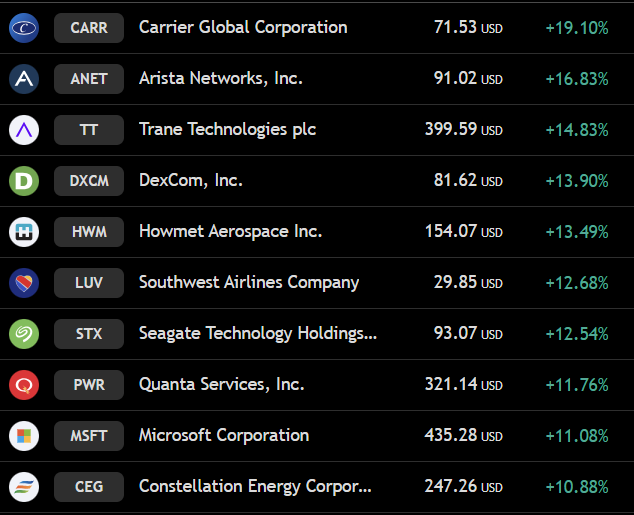Open the CARR ticker badge

coord(89,28)
